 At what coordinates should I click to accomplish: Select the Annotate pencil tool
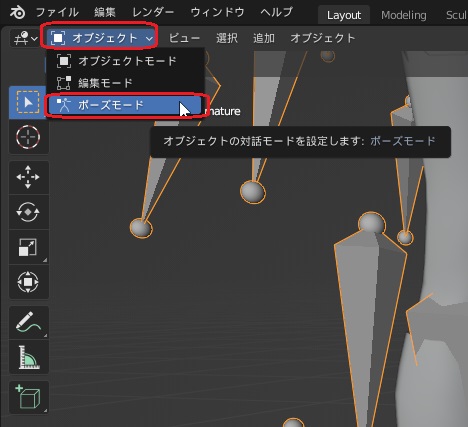coord(28,322)
